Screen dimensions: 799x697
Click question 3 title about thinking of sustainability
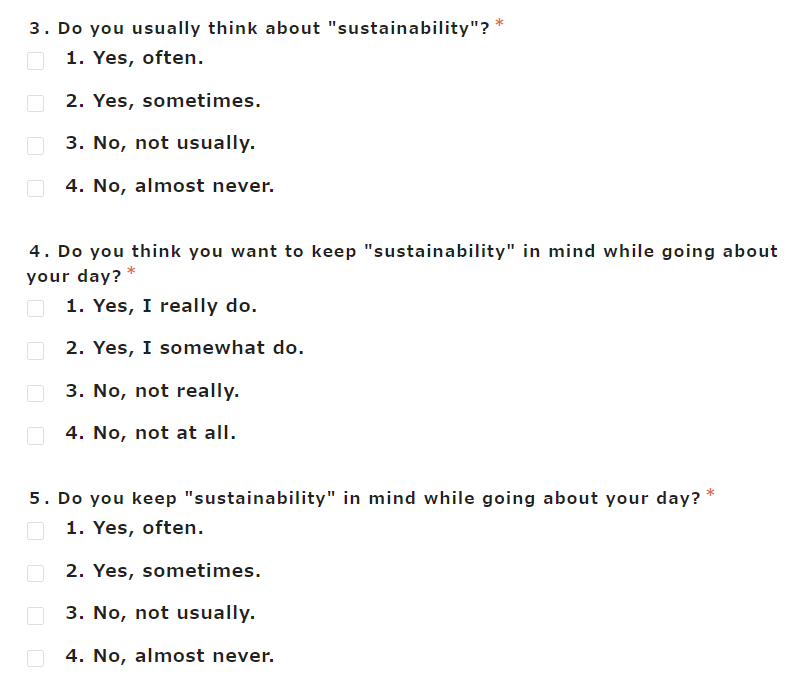[x=259, y=29]
